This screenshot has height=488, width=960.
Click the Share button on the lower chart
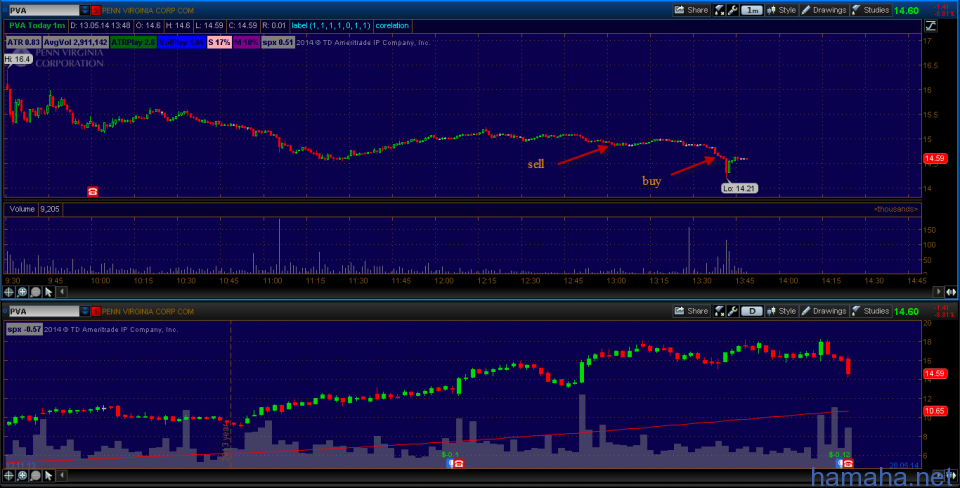[691, 311]
